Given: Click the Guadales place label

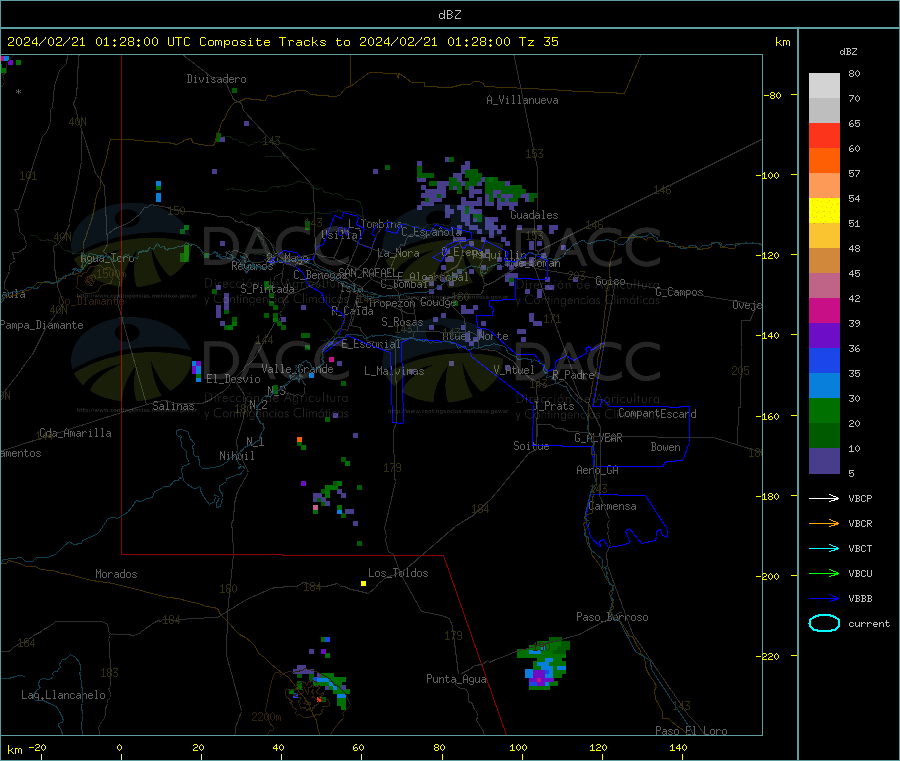Looking at the screenshot, I should [534, 215].
